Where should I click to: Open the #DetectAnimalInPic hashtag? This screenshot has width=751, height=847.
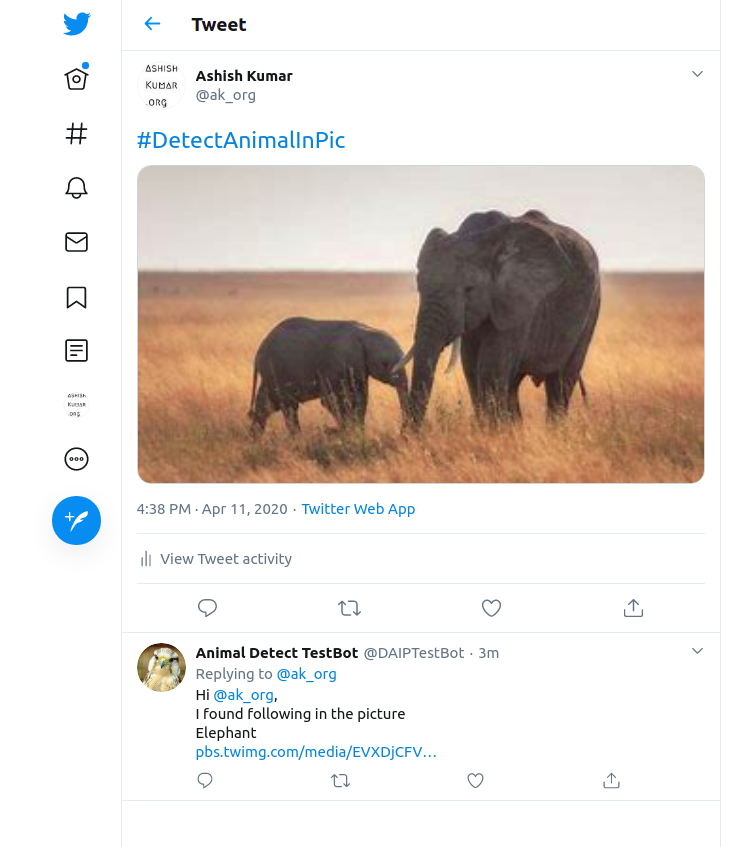[241, 140]
